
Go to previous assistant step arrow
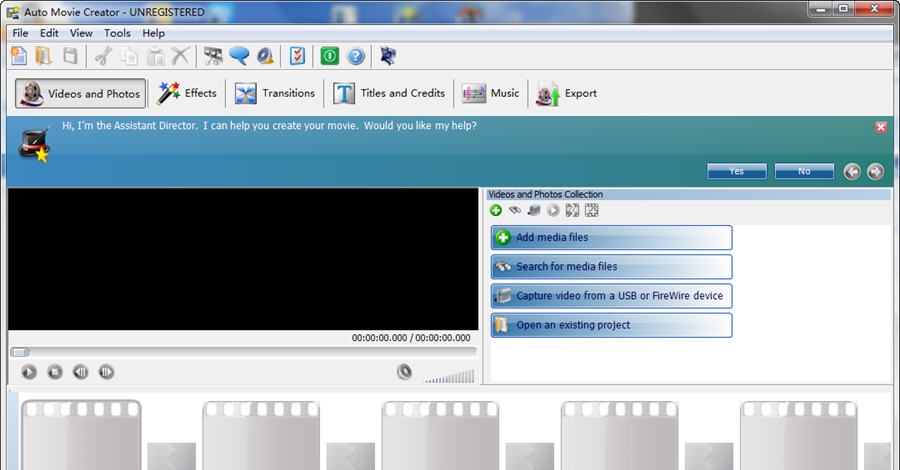[x=852, y=171]
